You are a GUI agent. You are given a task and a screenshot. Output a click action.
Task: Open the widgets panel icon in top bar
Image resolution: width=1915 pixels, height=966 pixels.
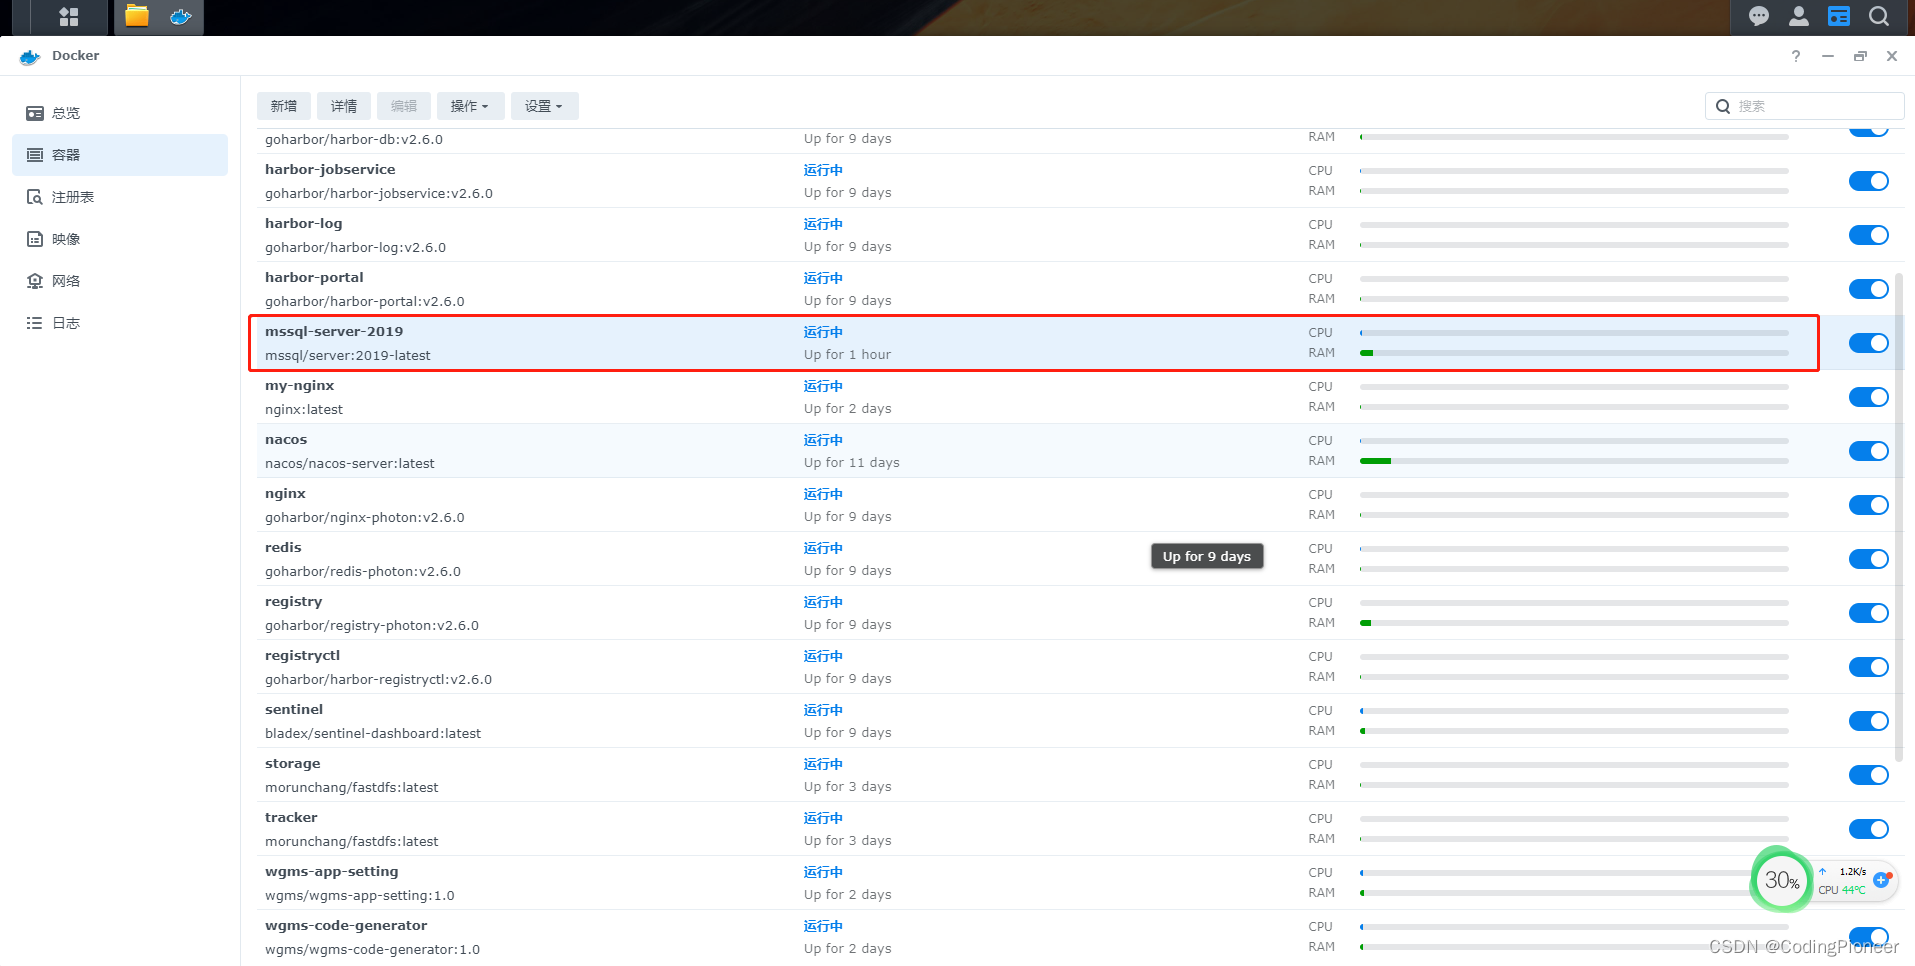click(1838, 16)
